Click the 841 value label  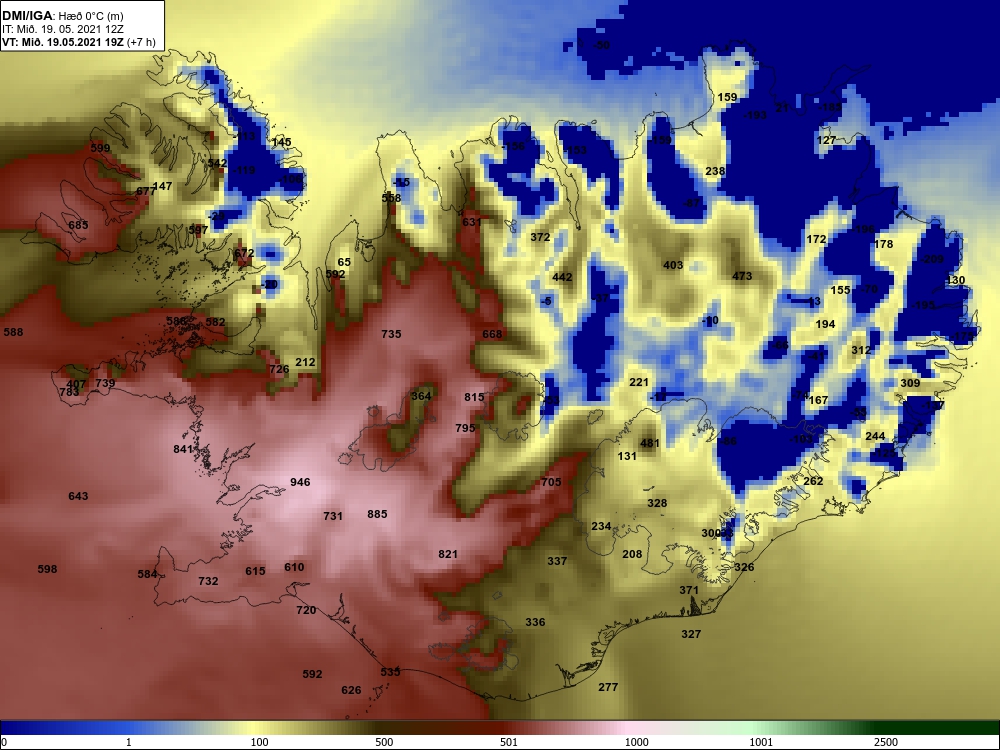click(x=183, y=449)
